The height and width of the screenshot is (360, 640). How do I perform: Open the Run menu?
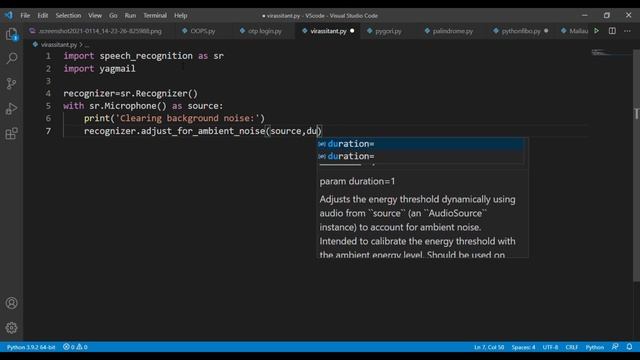click(x=130, y=16)
